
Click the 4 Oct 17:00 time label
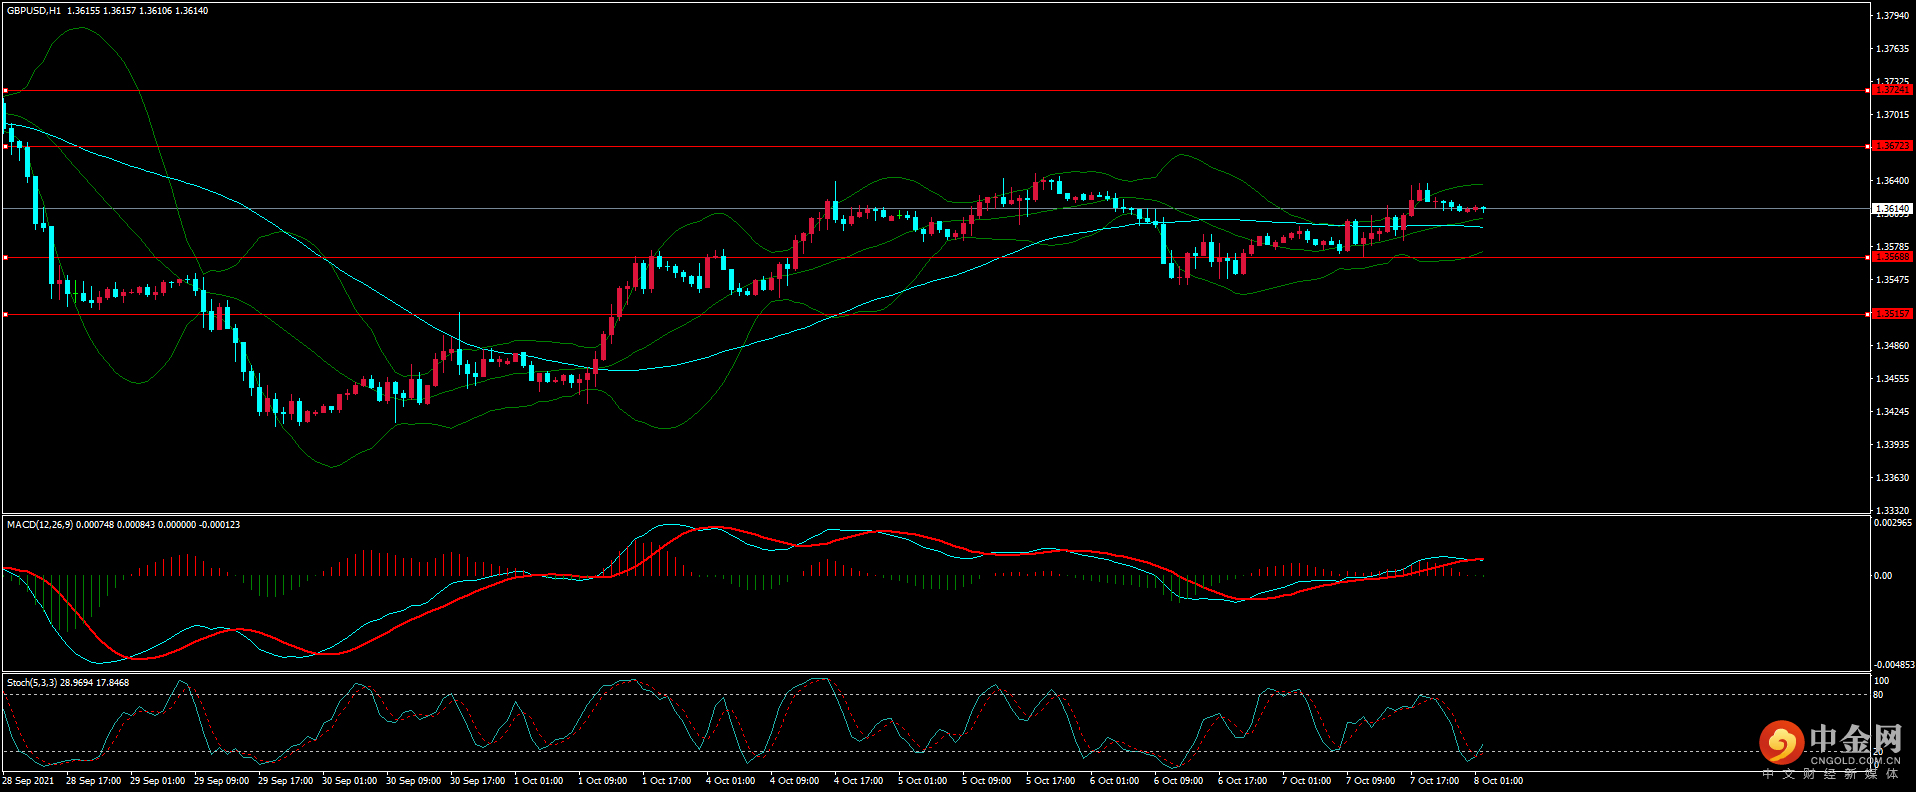859,781
